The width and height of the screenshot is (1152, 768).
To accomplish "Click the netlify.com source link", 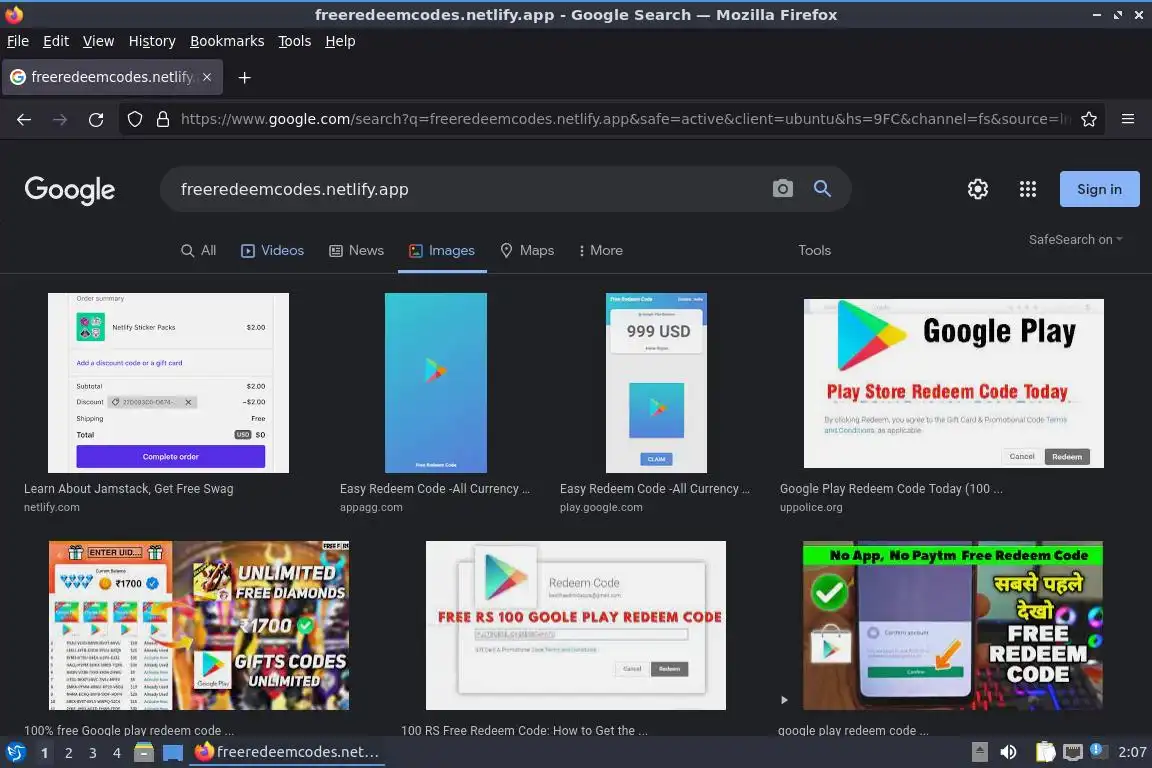I will click(x=51, y=507).
